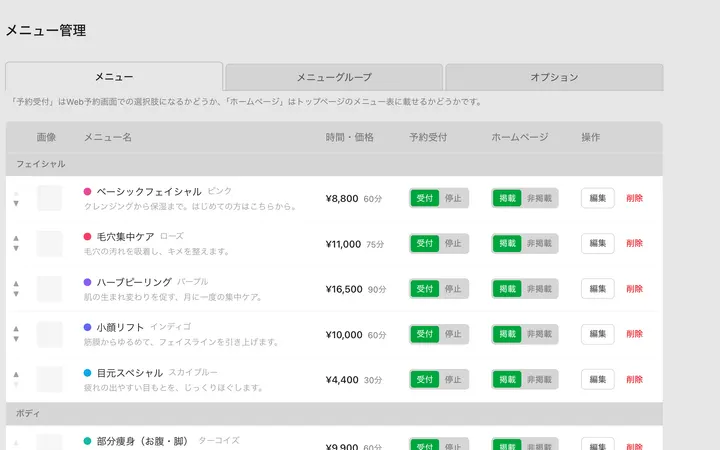Click フェイシャル group header row

tap(334, 164)
